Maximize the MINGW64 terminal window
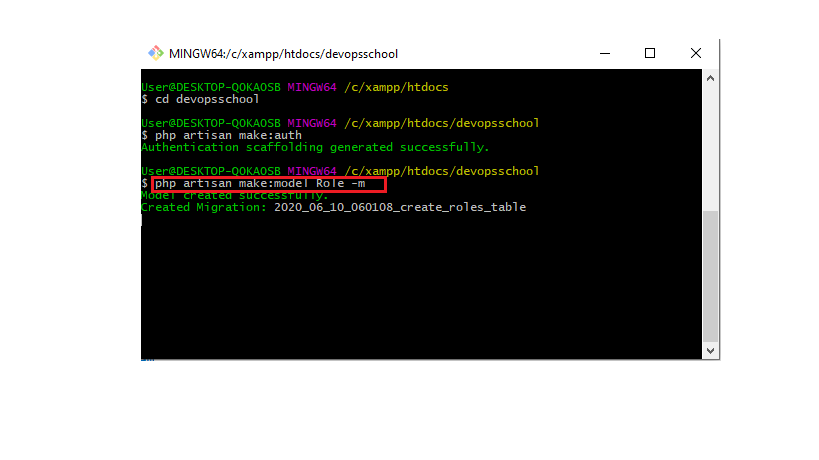819x460 pixels. (650, 53)
